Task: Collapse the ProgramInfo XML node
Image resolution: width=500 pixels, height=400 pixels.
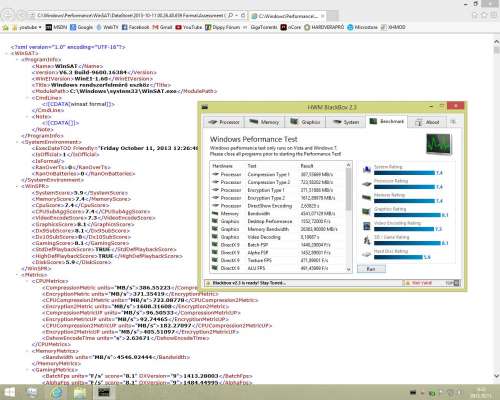Action: [17, 60]
